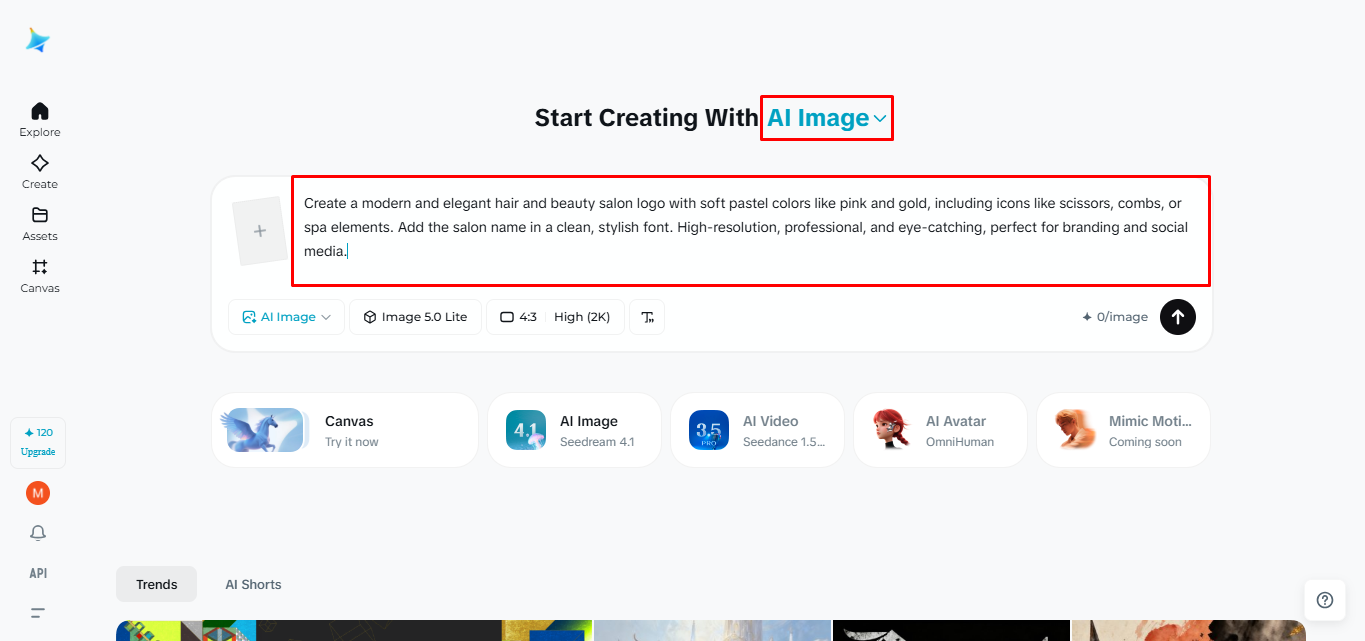Switch to the Trends tab
This screenshot has height=641, width=1365.
tap(157, 584)
